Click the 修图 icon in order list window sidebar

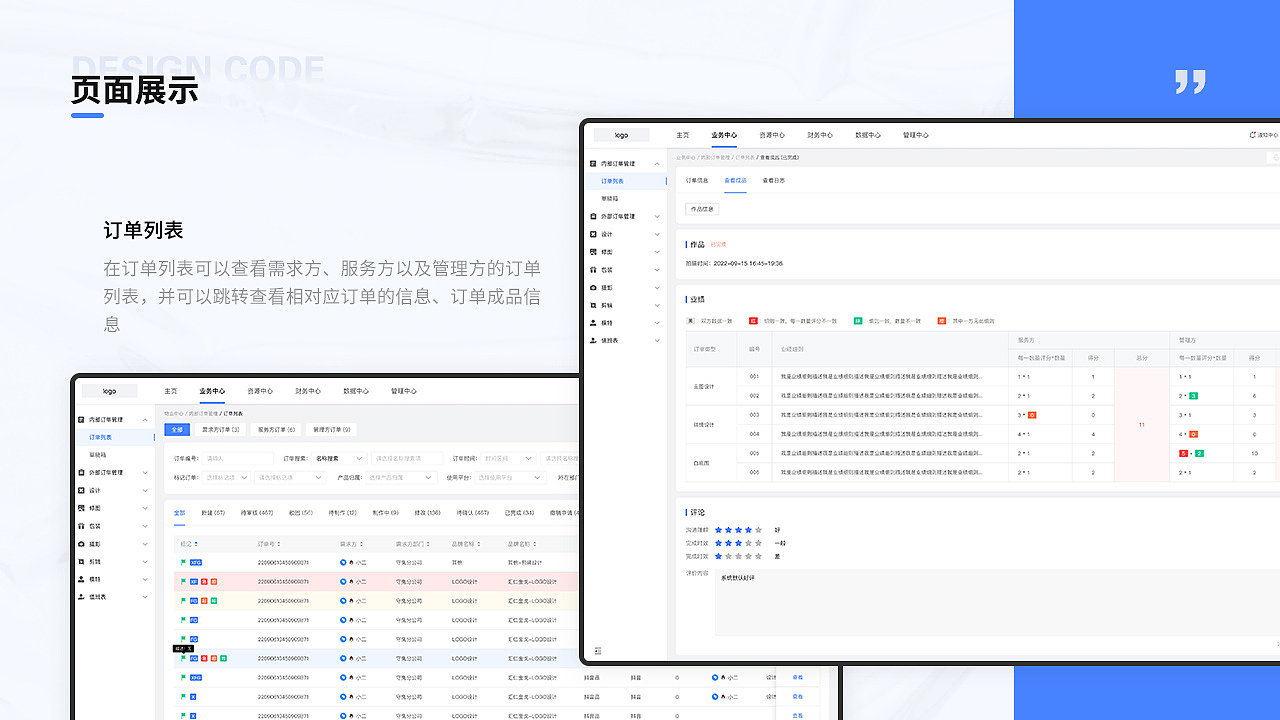coord(81,508)
